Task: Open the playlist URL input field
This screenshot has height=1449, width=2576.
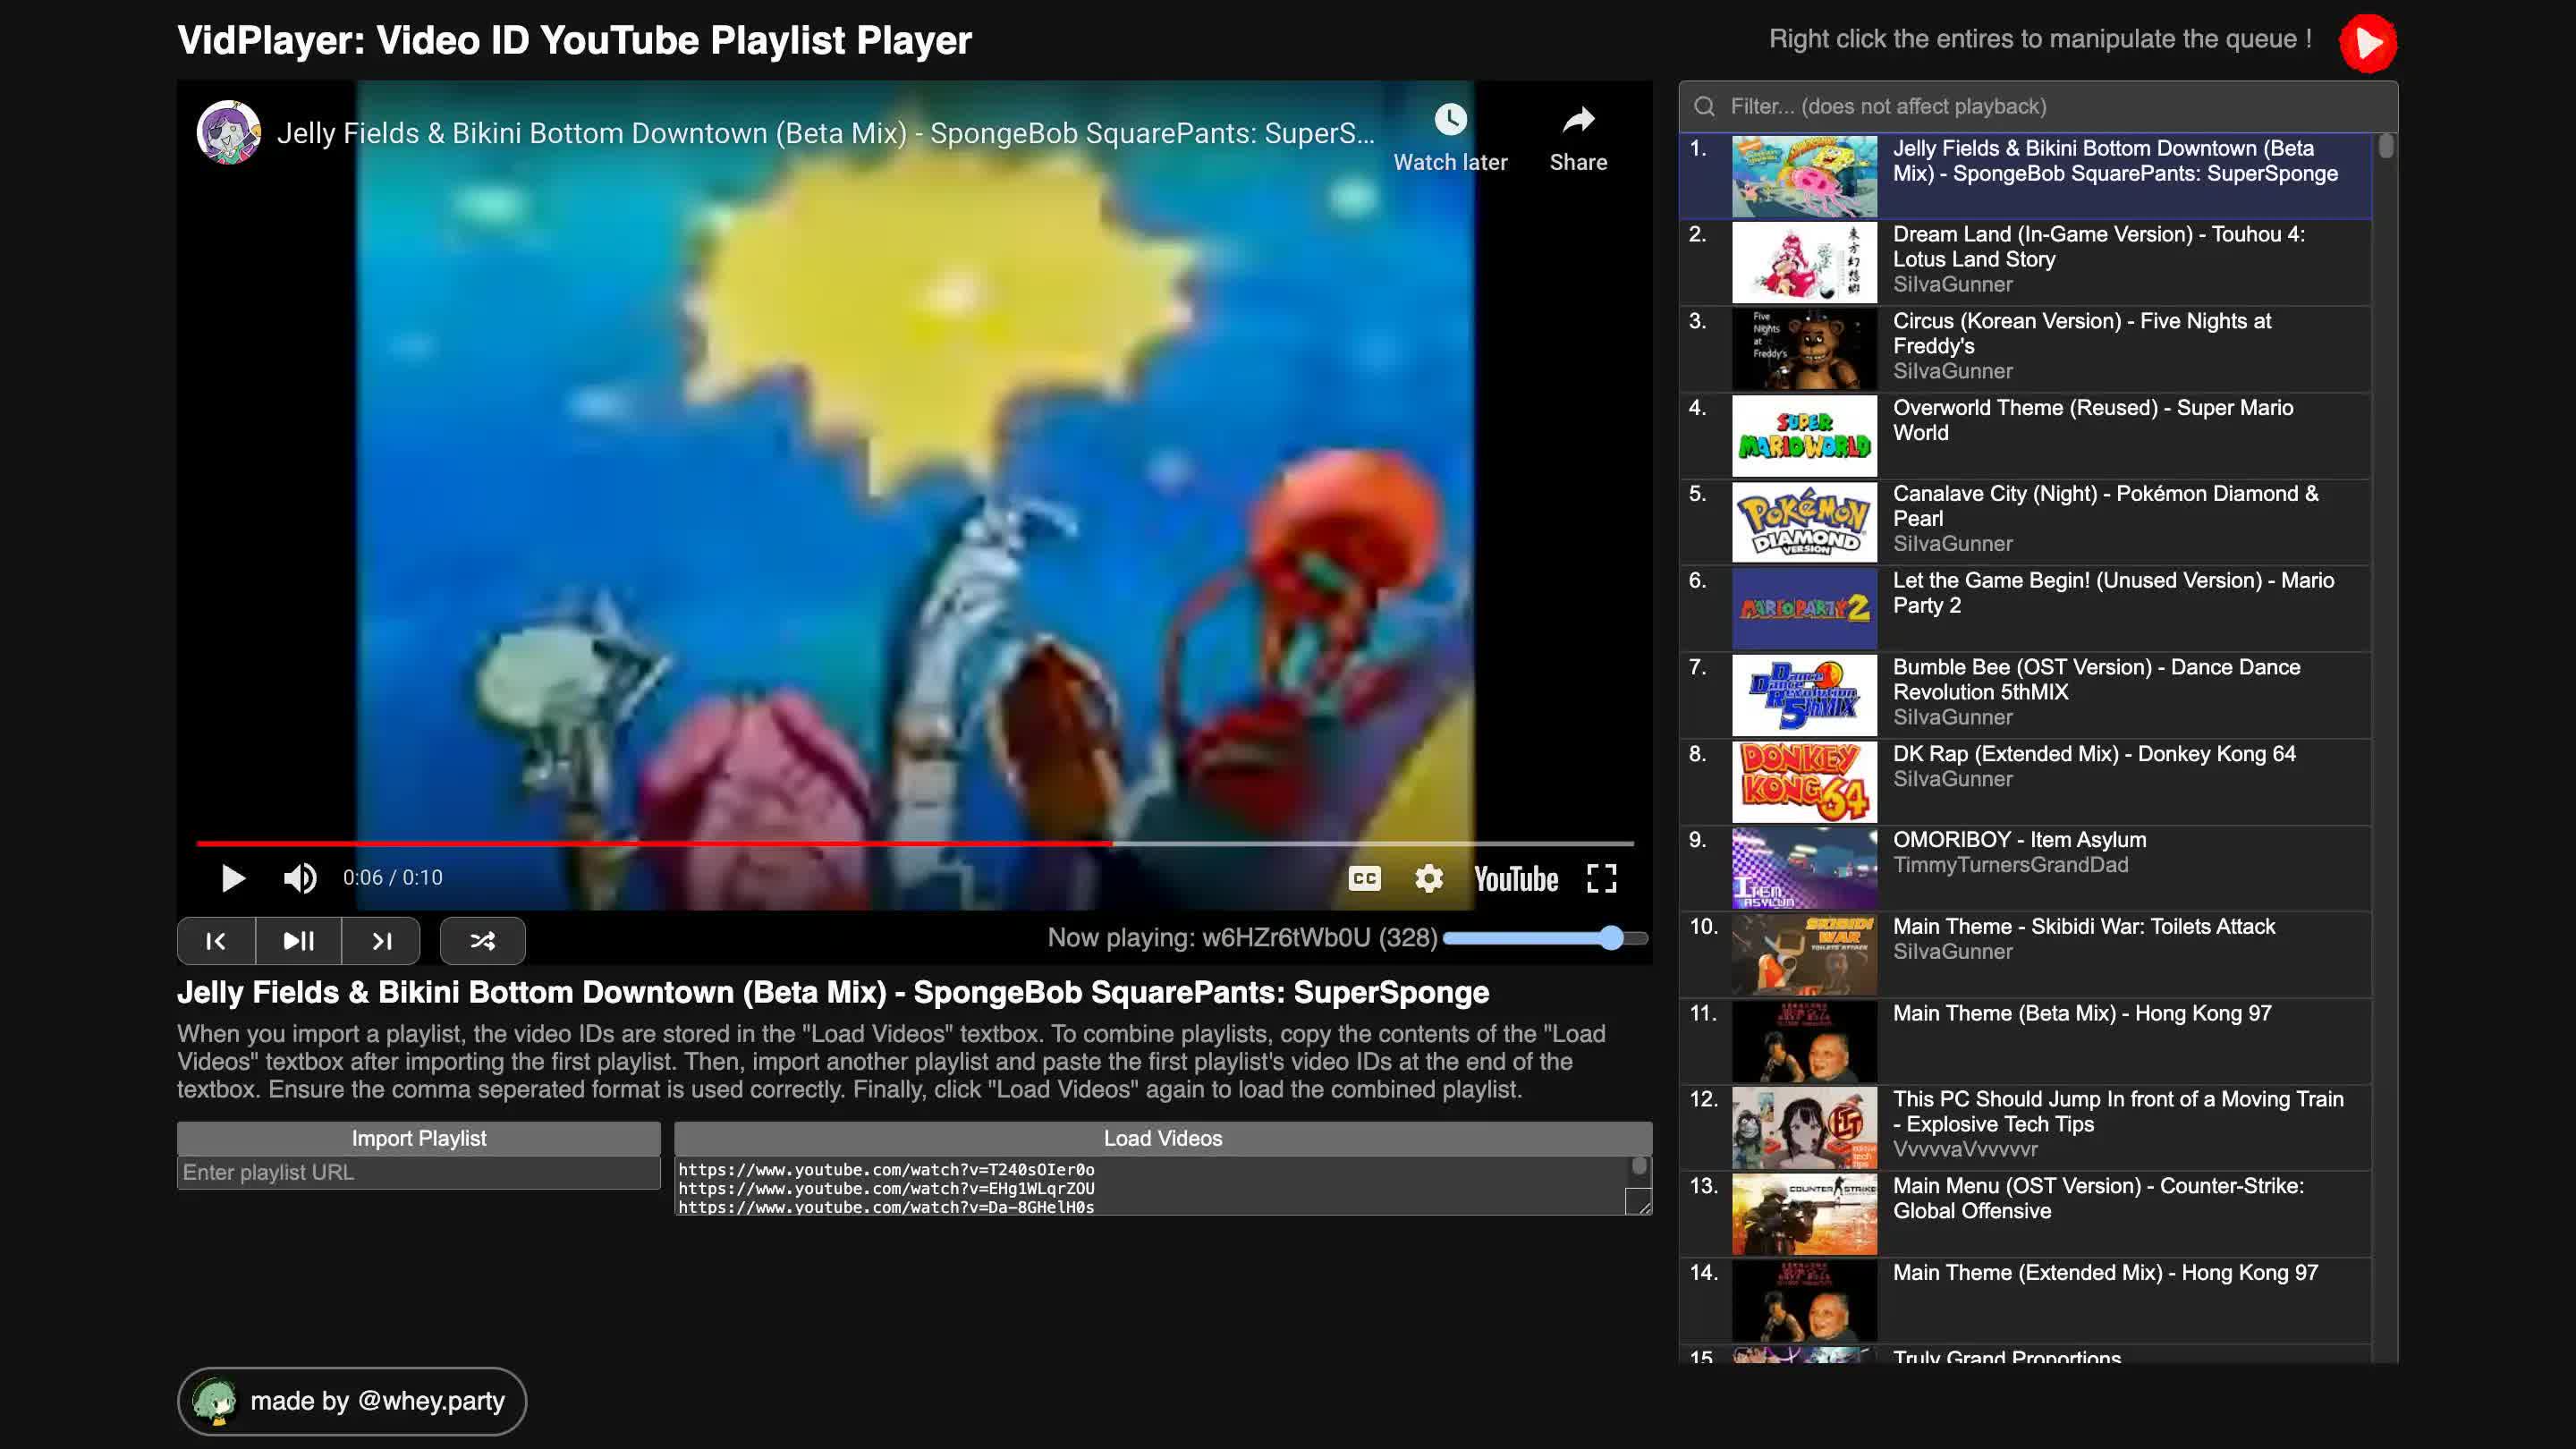Action: click(418, 1171)
